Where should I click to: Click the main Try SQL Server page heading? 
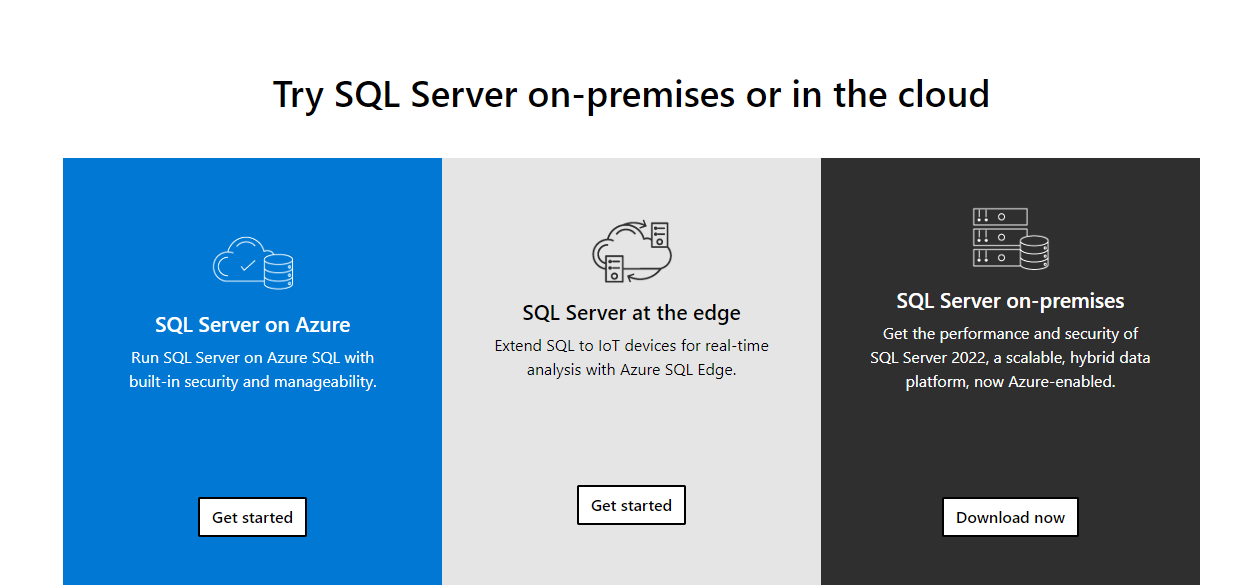631,94
